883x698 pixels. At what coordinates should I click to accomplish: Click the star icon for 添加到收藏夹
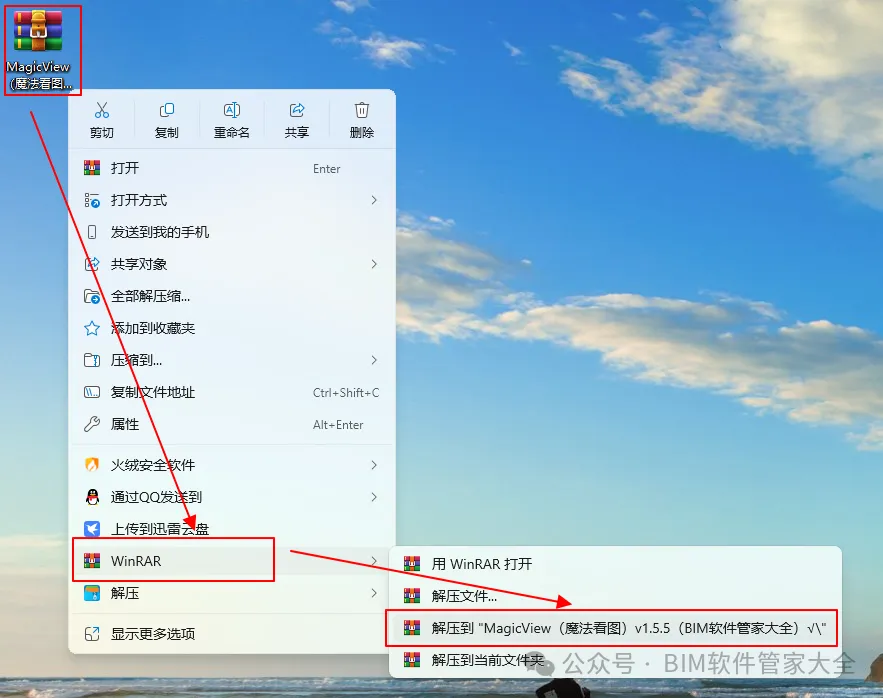[x=92, y=328]
